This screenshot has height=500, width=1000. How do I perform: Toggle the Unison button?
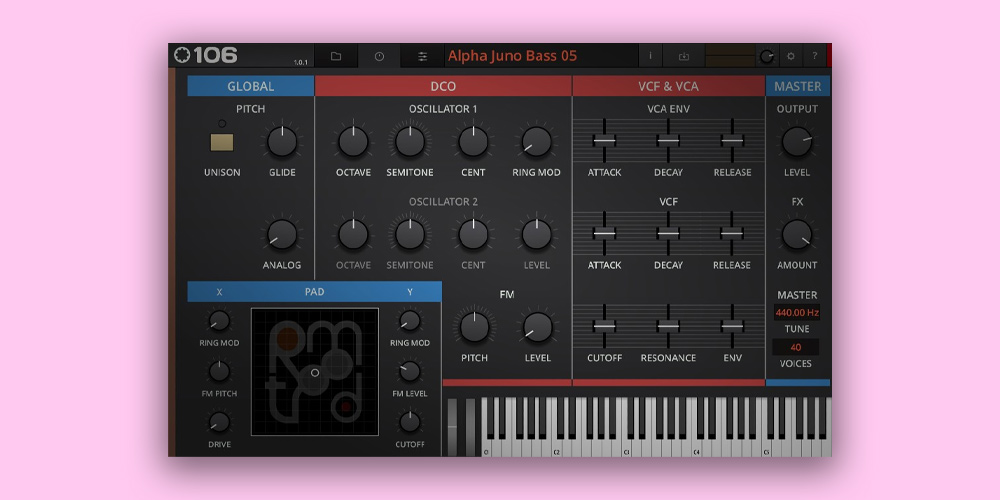(222, 142)
